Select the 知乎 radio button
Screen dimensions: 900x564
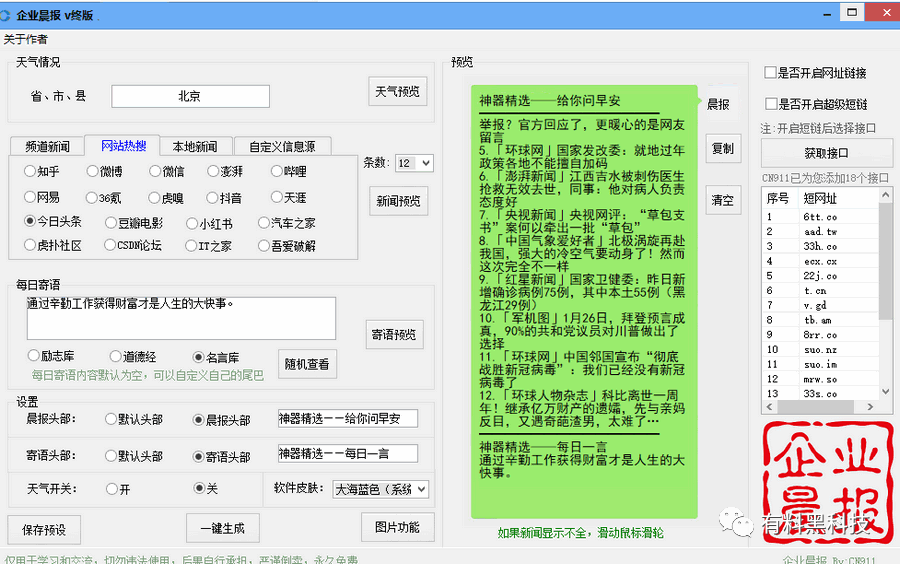pyautogui.click(x=30, y=171)
